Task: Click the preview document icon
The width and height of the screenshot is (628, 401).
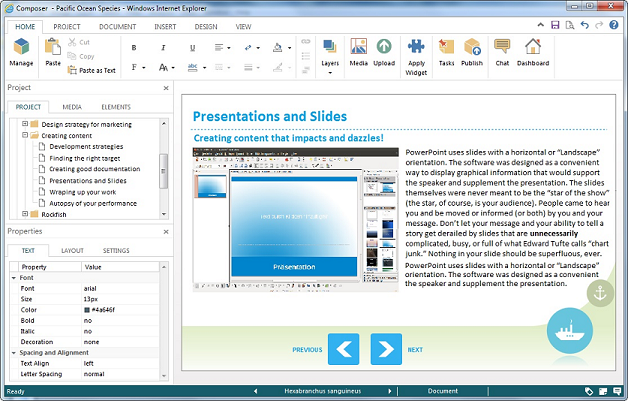Action: 570,25
